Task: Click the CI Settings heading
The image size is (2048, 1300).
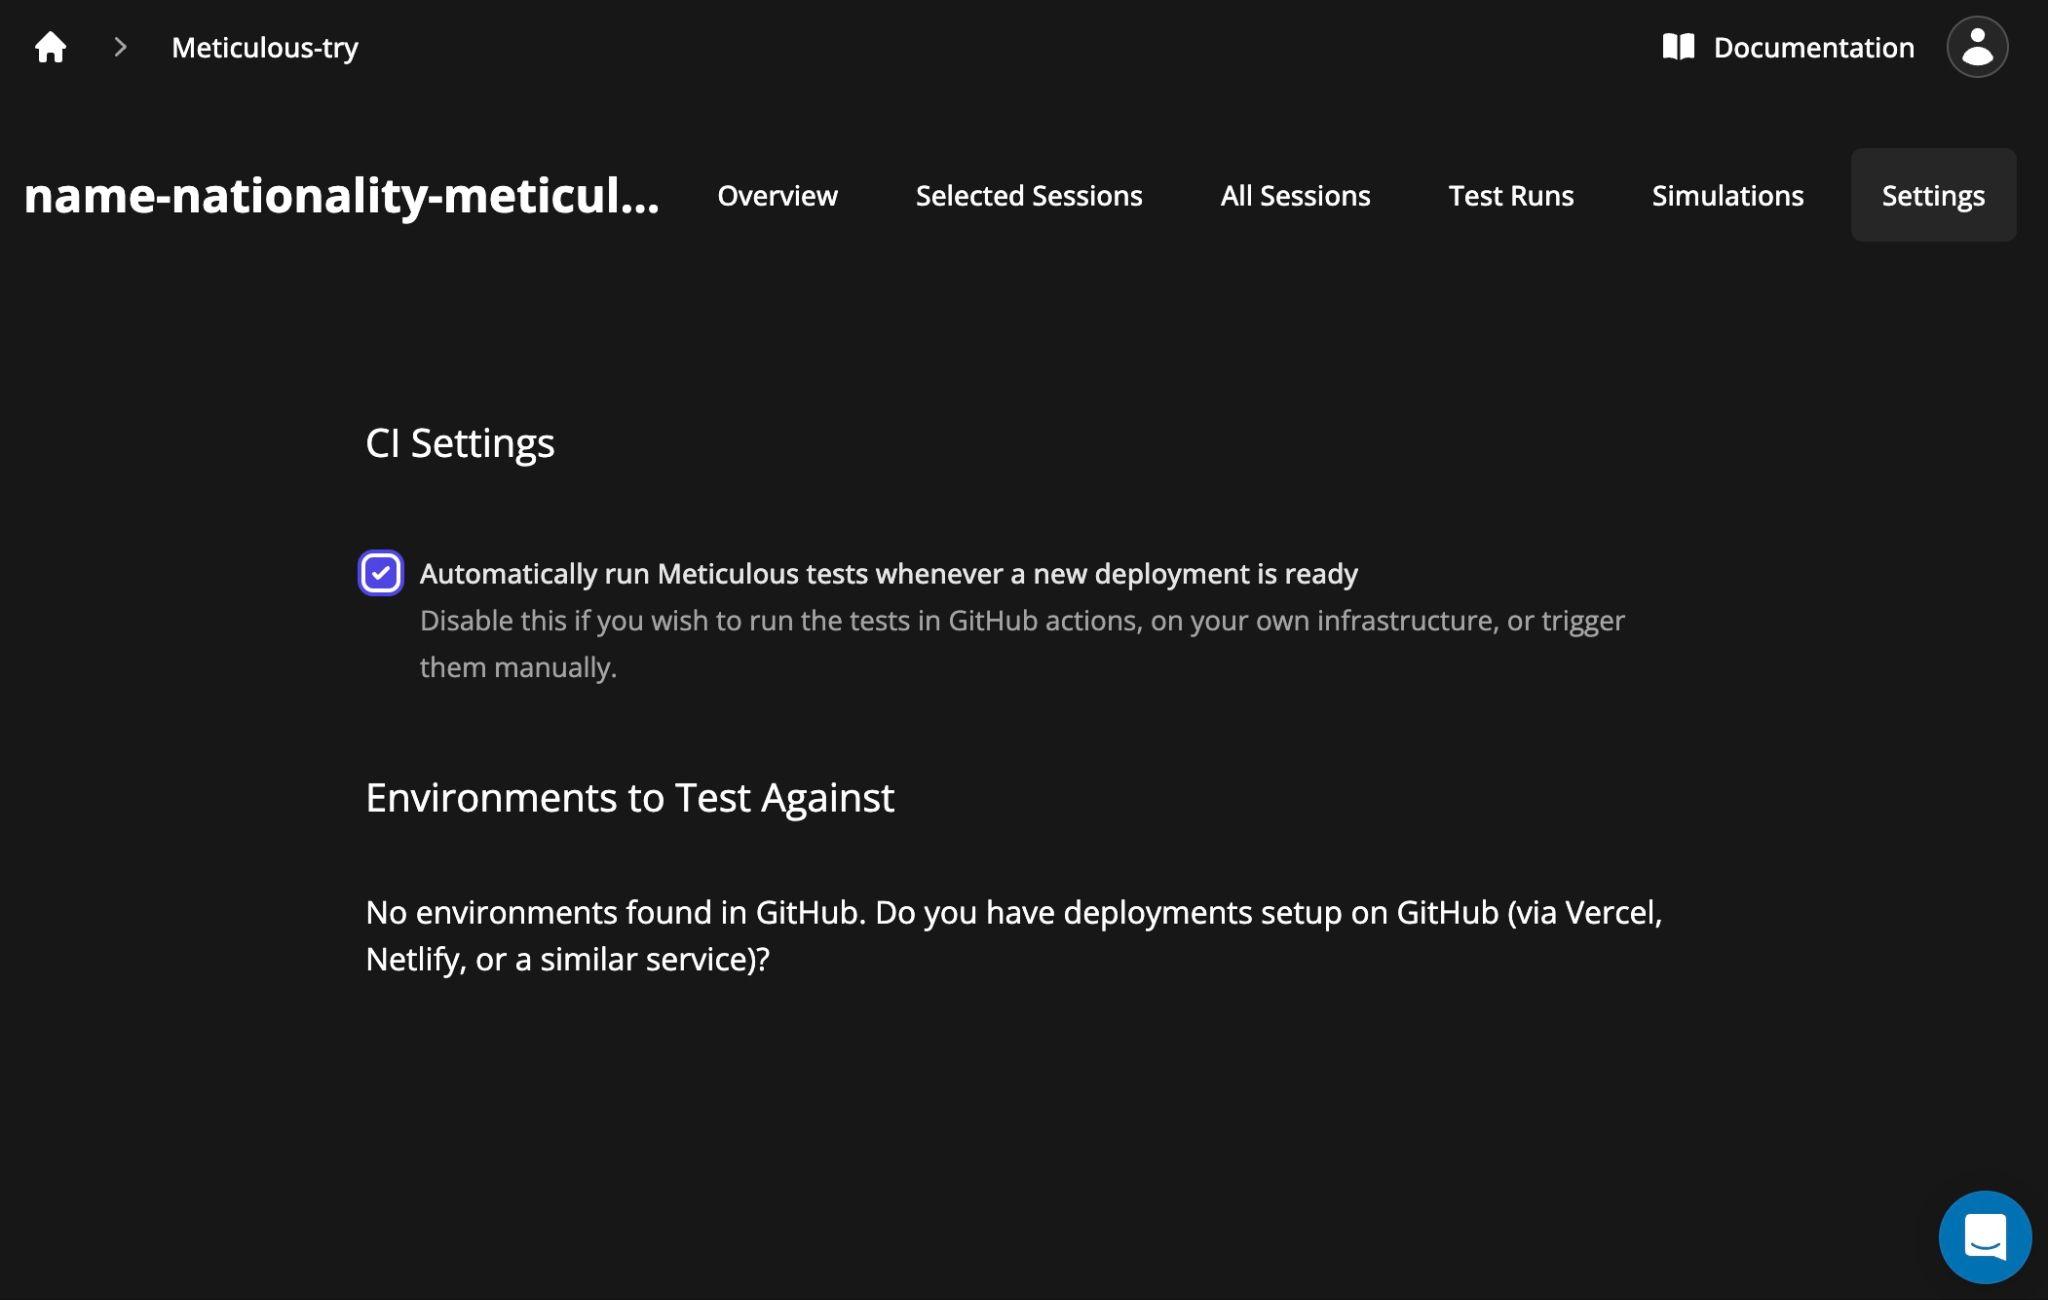Action: point(460,443)
